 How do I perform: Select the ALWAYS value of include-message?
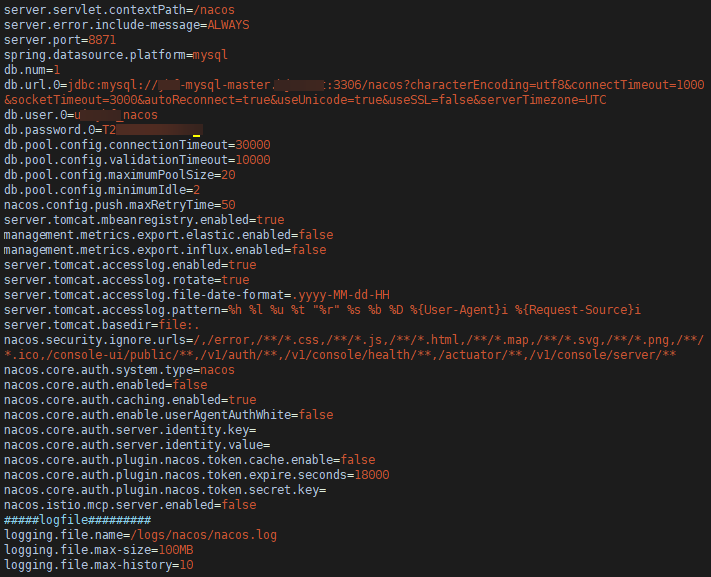(x=228, y=25)
